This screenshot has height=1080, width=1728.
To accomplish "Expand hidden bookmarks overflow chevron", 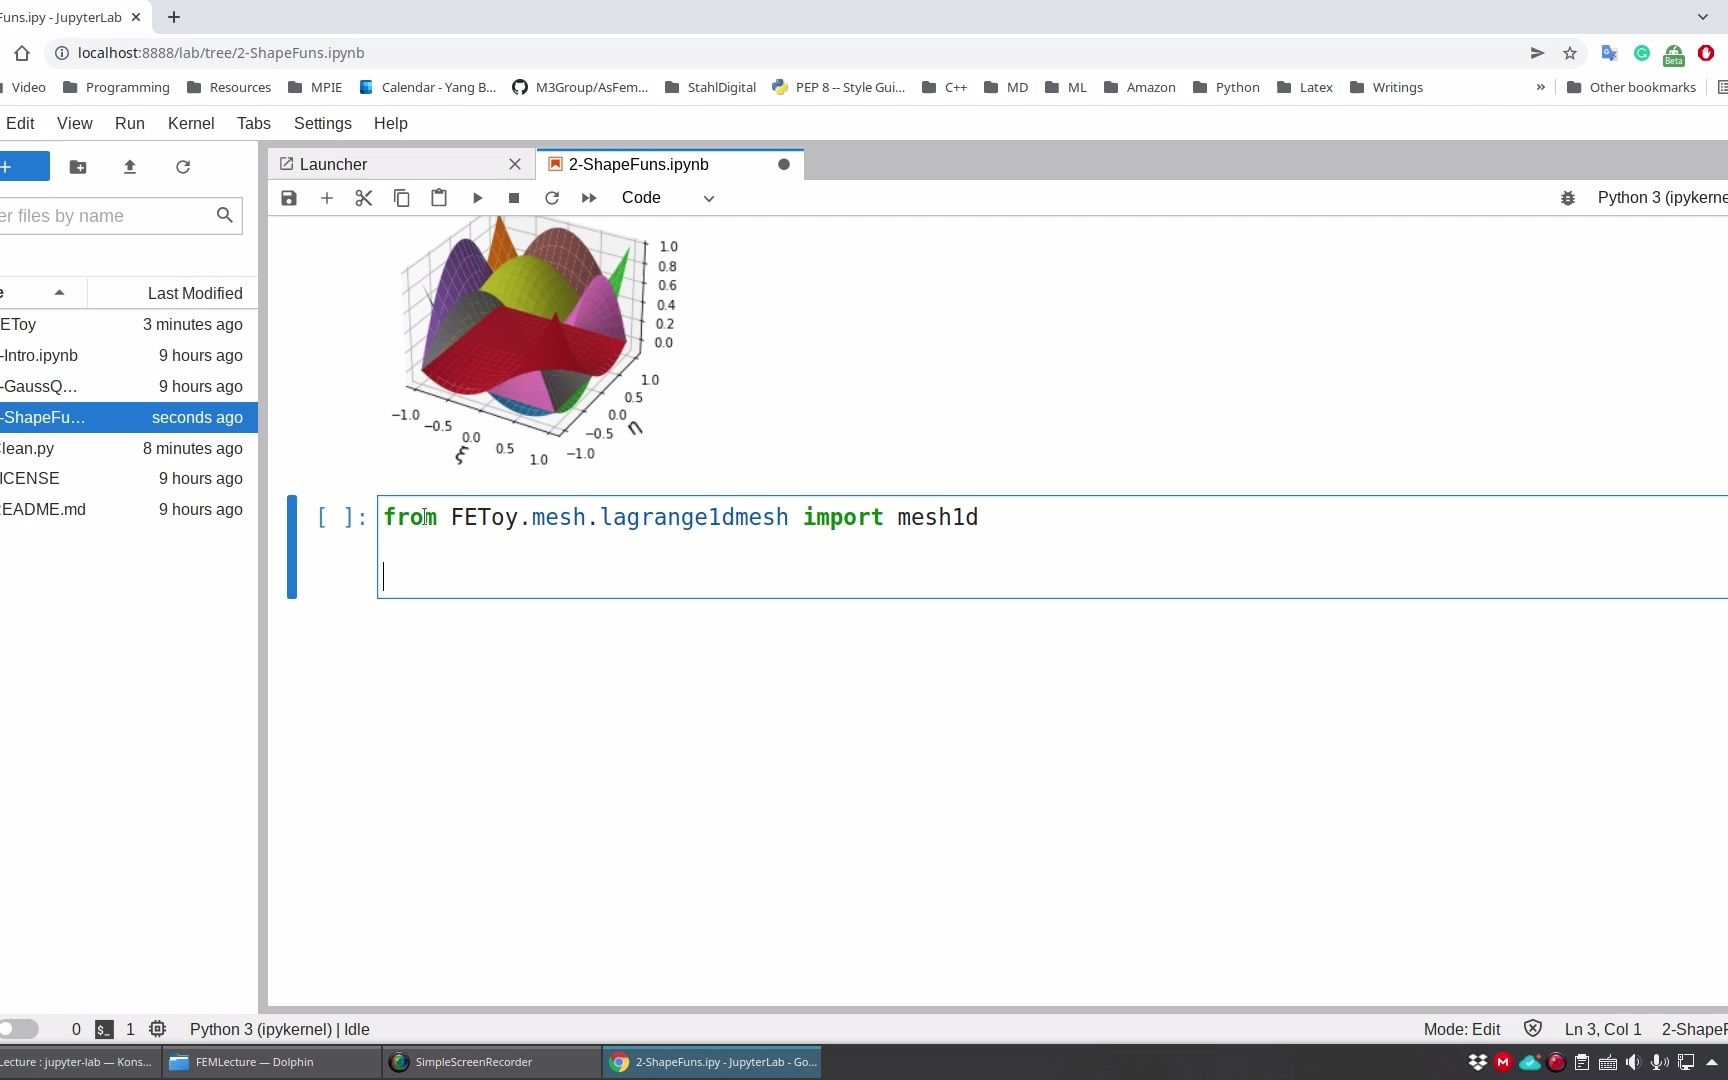I will 1540,87.
